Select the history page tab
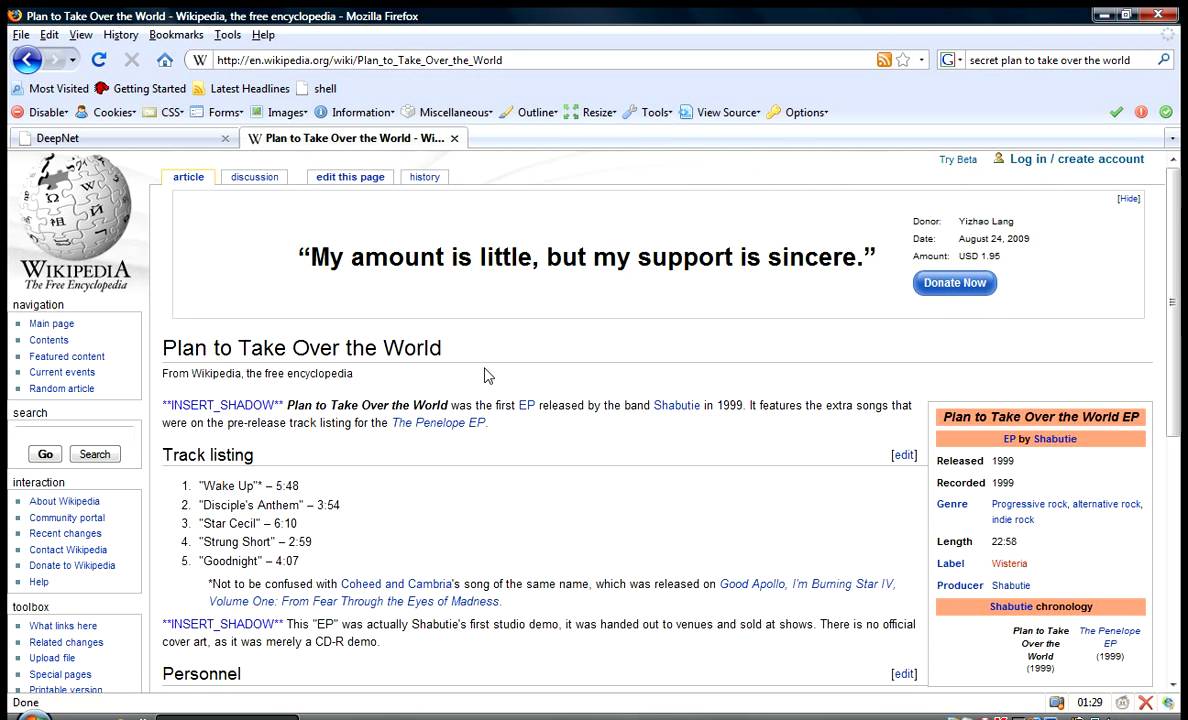 tap(424, 177)
